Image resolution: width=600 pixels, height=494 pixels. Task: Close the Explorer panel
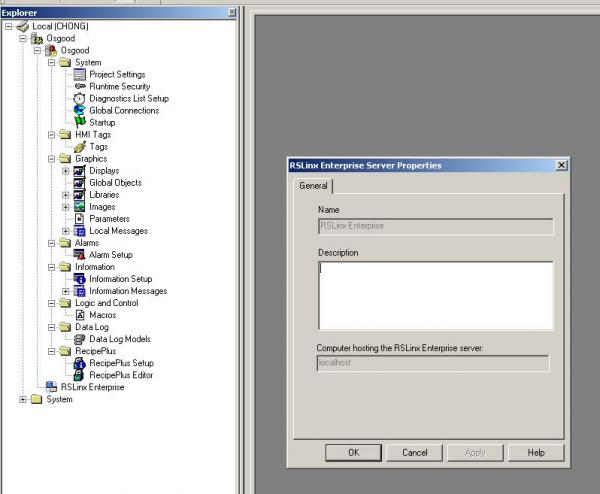coord(232,12)
